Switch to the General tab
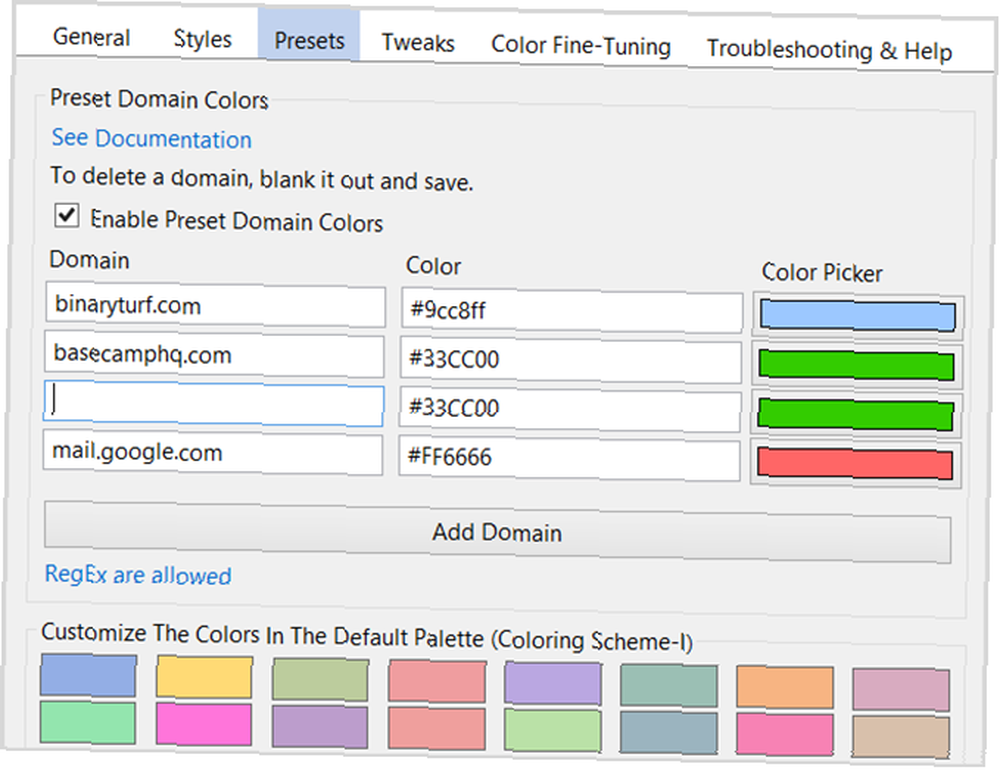The image size is (1000, 770). coord(91,37)
